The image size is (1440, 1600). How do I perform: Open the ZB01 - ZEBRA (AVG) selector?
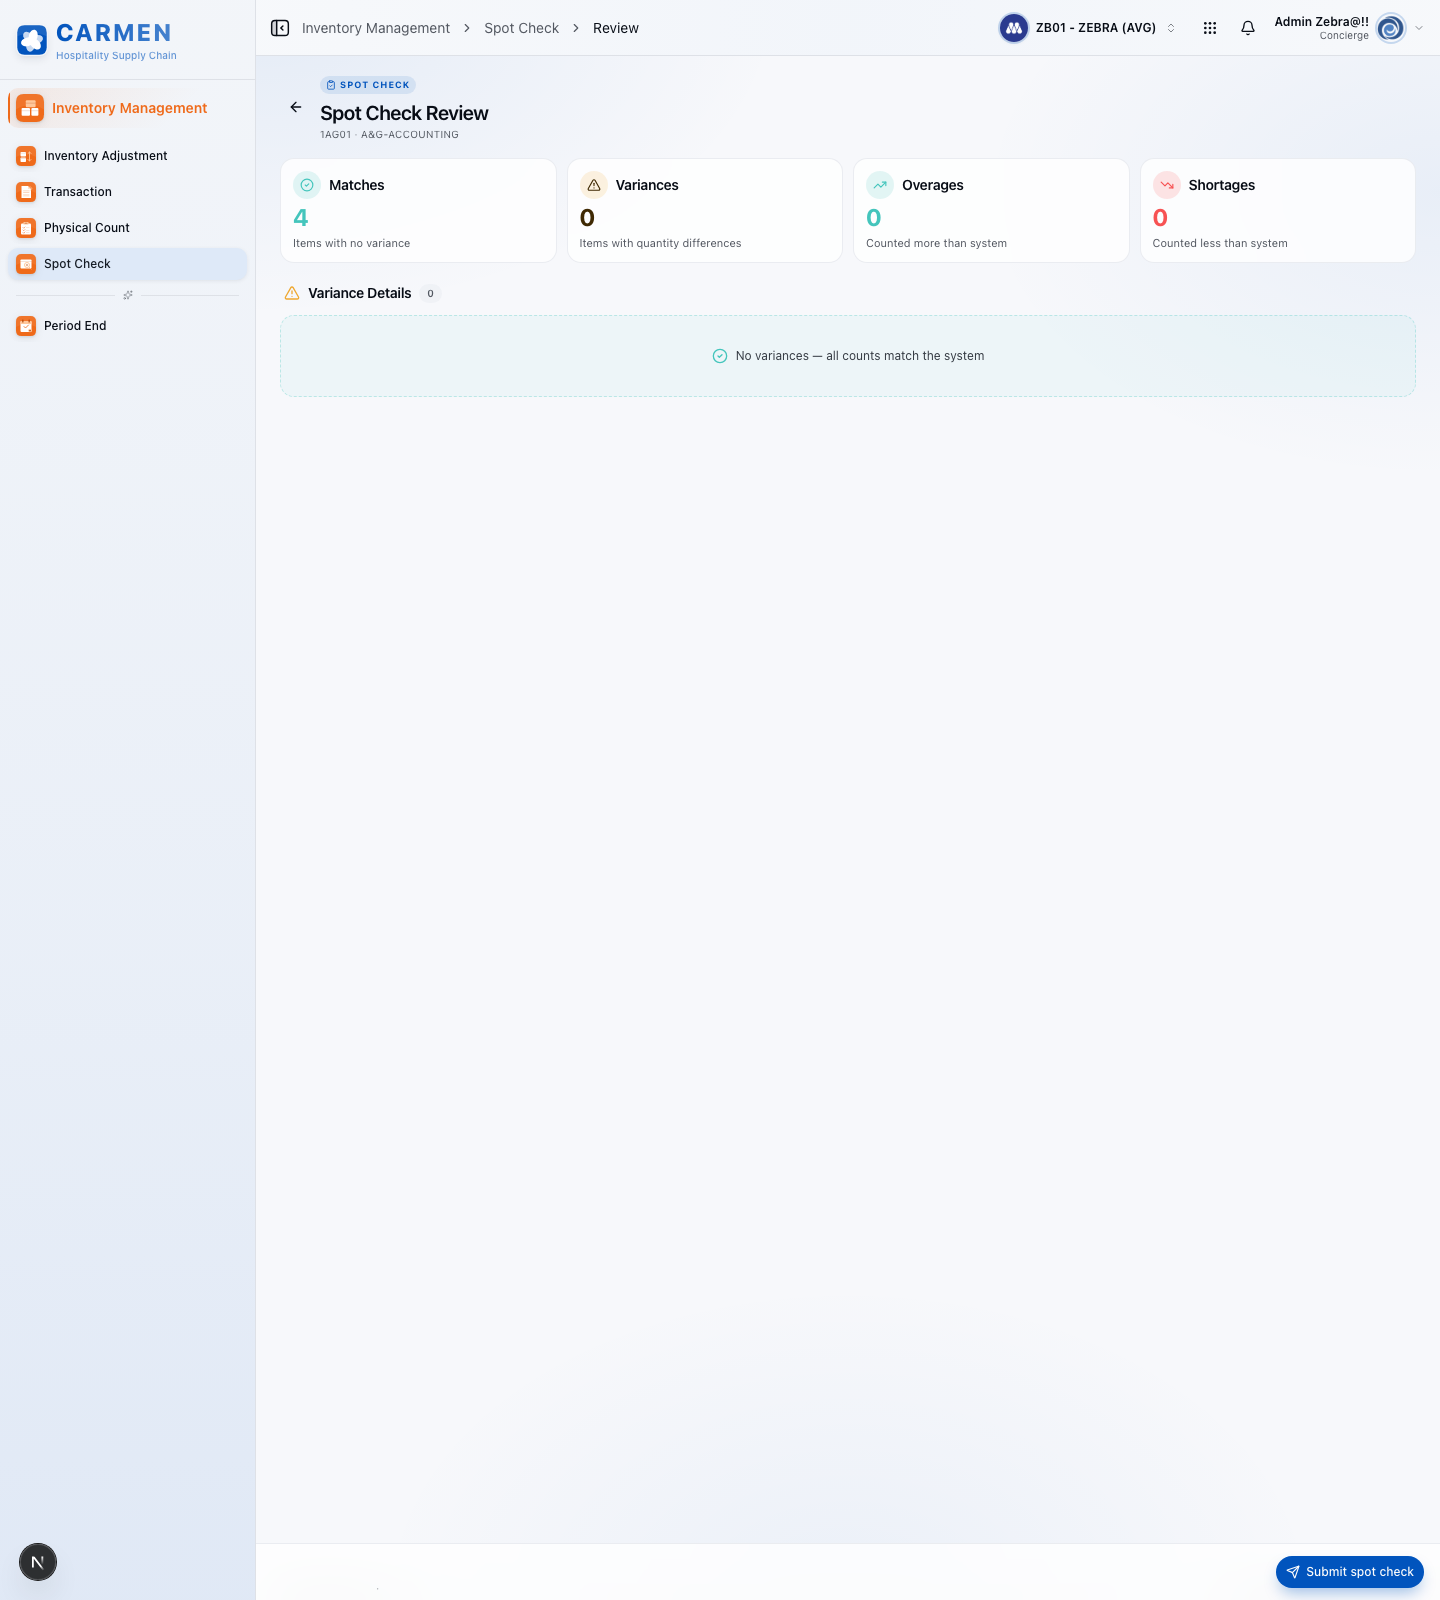(x=1089, y=28)
